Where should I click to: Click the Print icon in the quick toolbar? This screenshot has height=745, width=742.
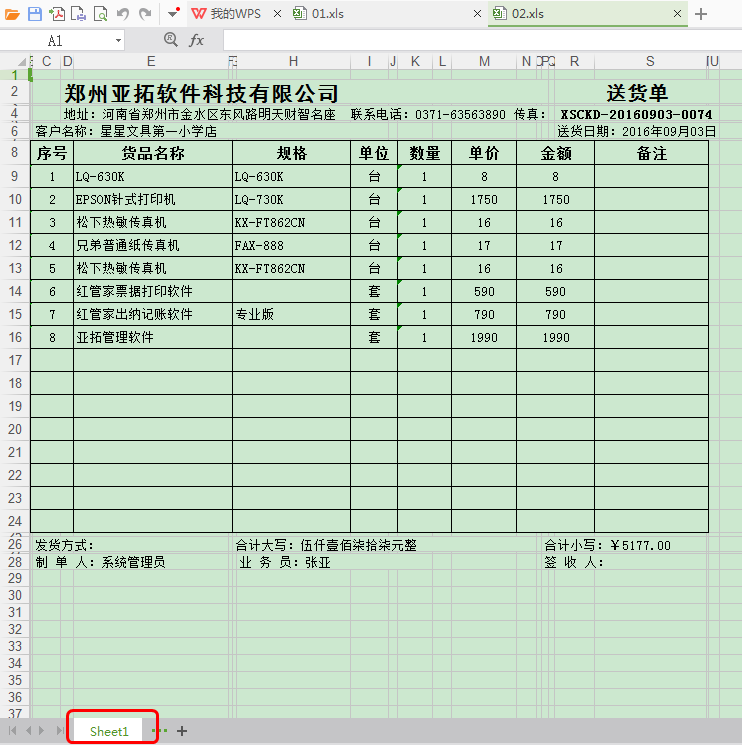(x=79, y=14)
